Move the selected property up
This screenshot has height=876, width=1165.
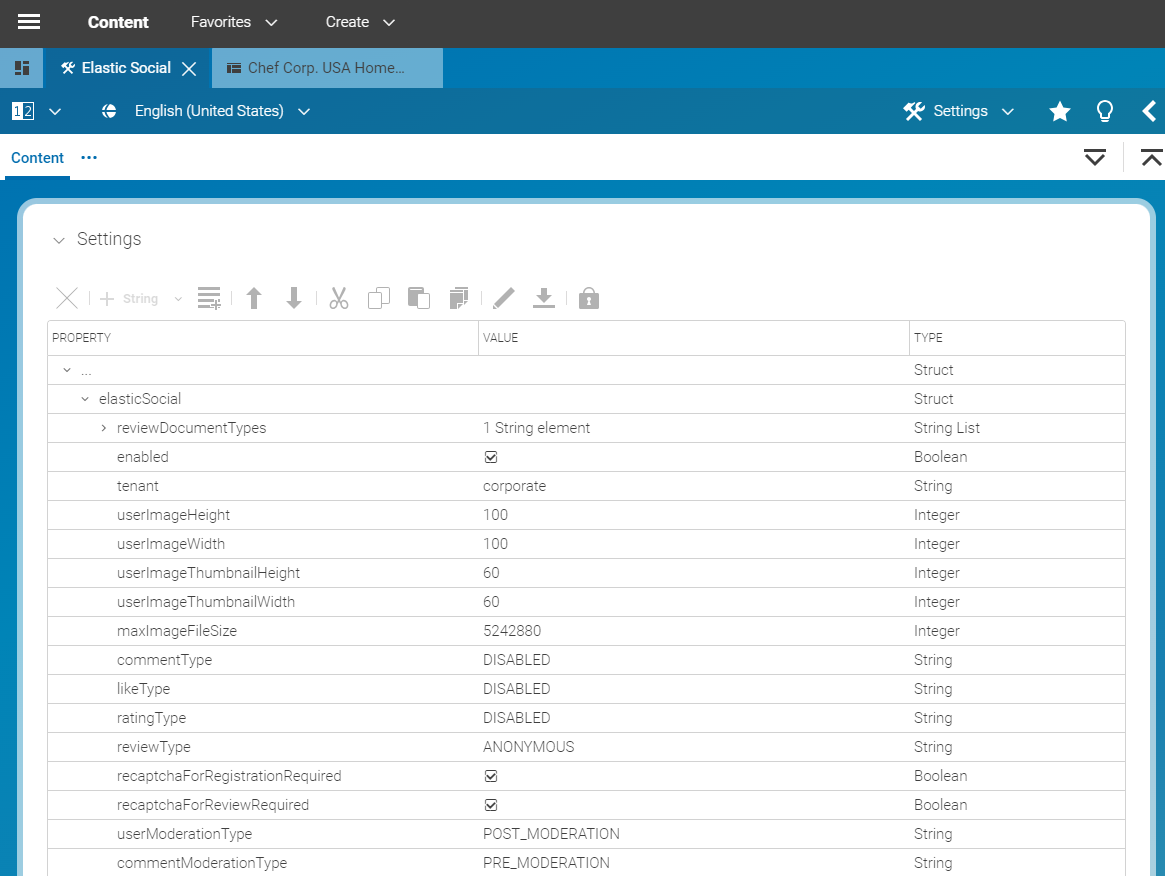tap(253, 298)
